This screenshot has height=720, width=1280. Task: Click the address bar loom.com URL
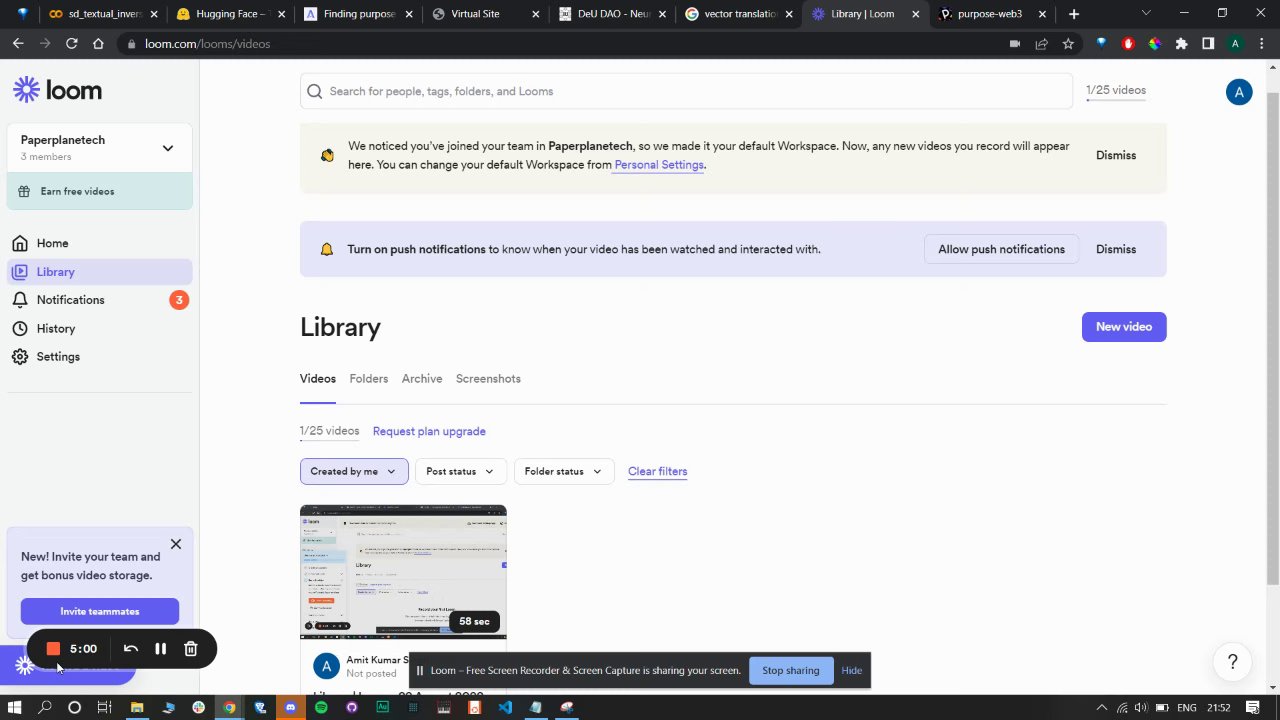click(x=207, y=44)
